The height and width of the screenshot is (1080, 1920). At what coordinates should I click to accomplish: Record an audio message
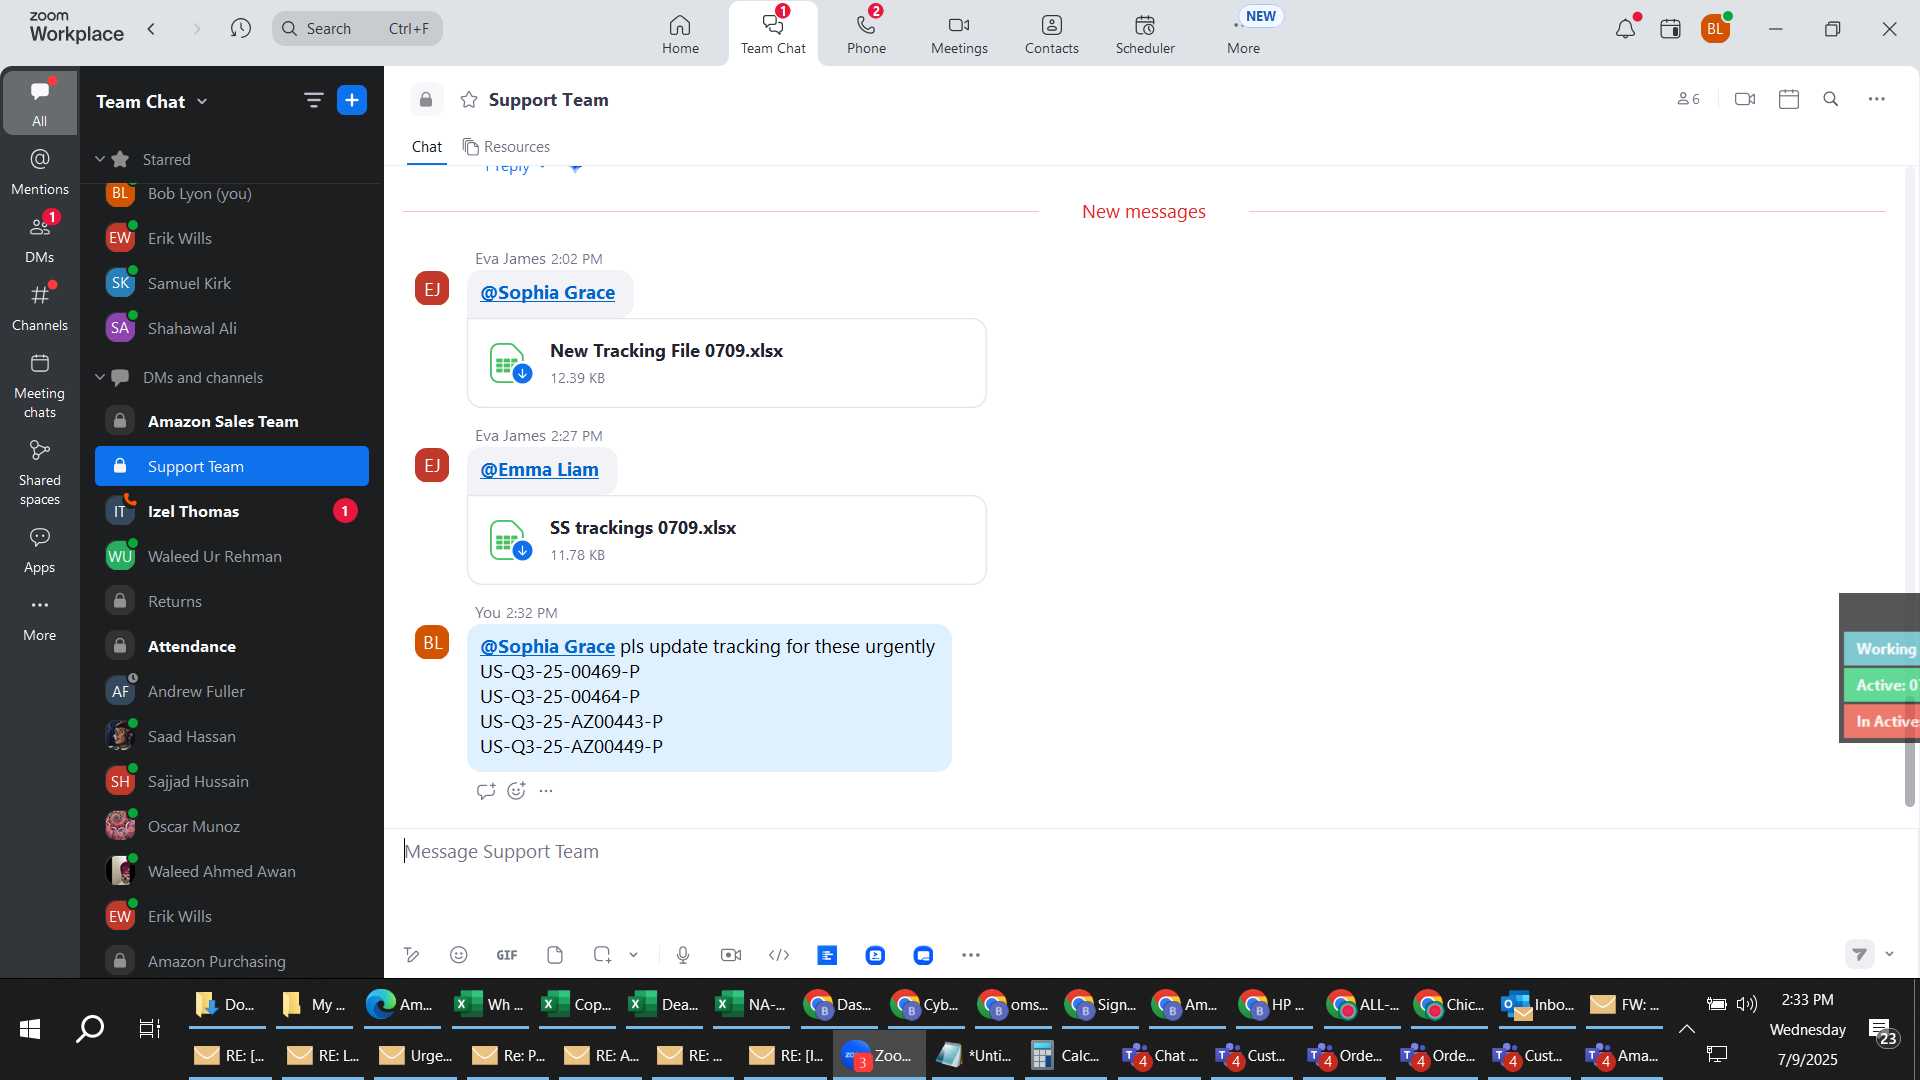(683, 955)
